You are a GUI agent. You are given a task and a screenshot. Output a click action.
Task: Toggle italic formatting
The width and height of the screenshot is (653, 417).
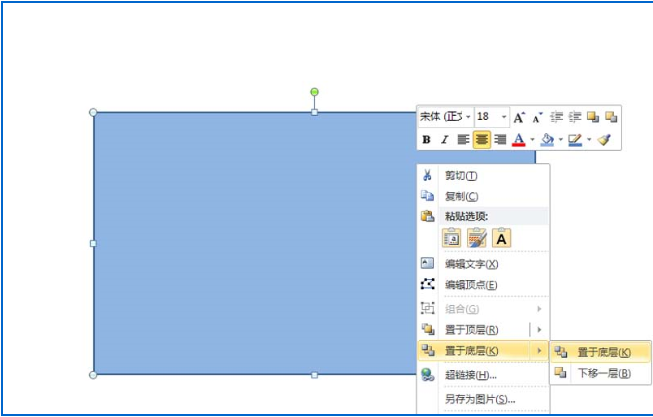point(445,140)
